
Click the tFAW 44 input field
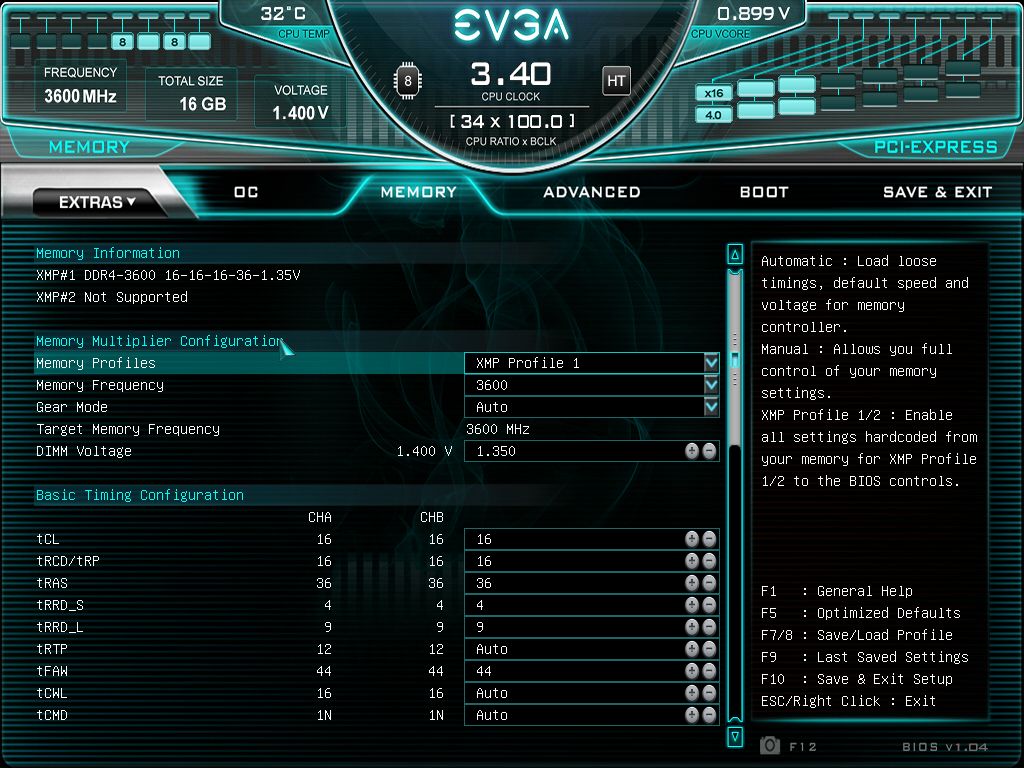592,671
